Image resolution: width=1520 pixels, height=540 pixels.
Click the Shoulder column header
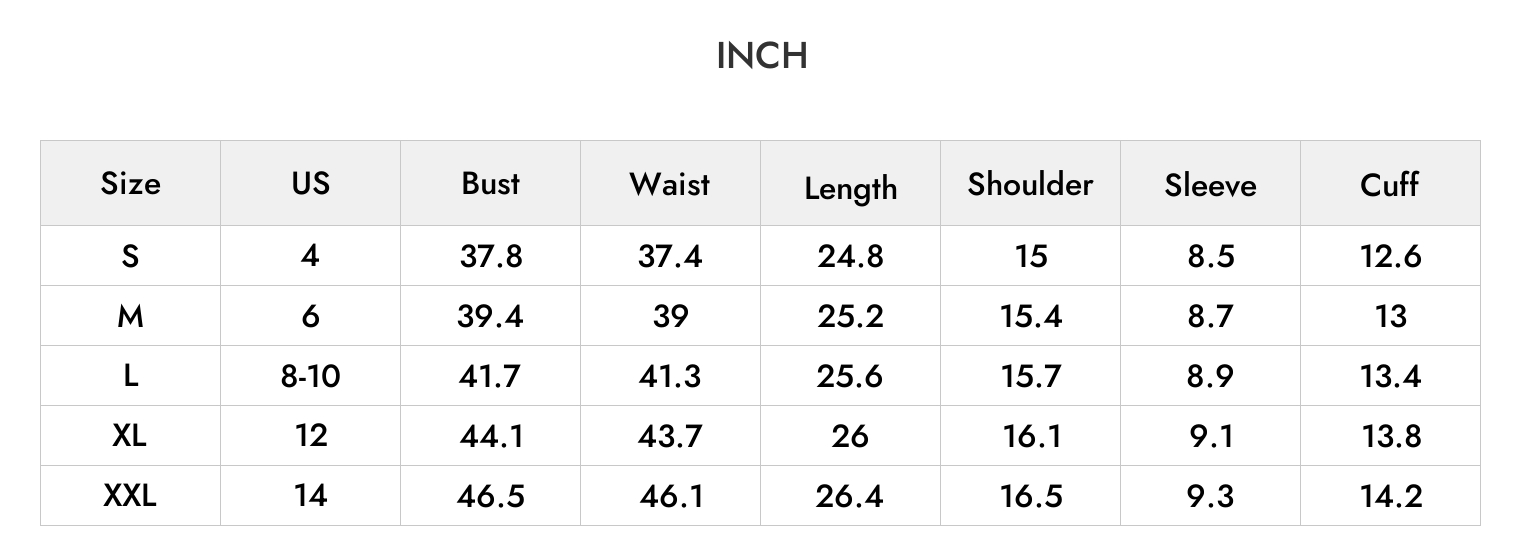(1030, 184)
